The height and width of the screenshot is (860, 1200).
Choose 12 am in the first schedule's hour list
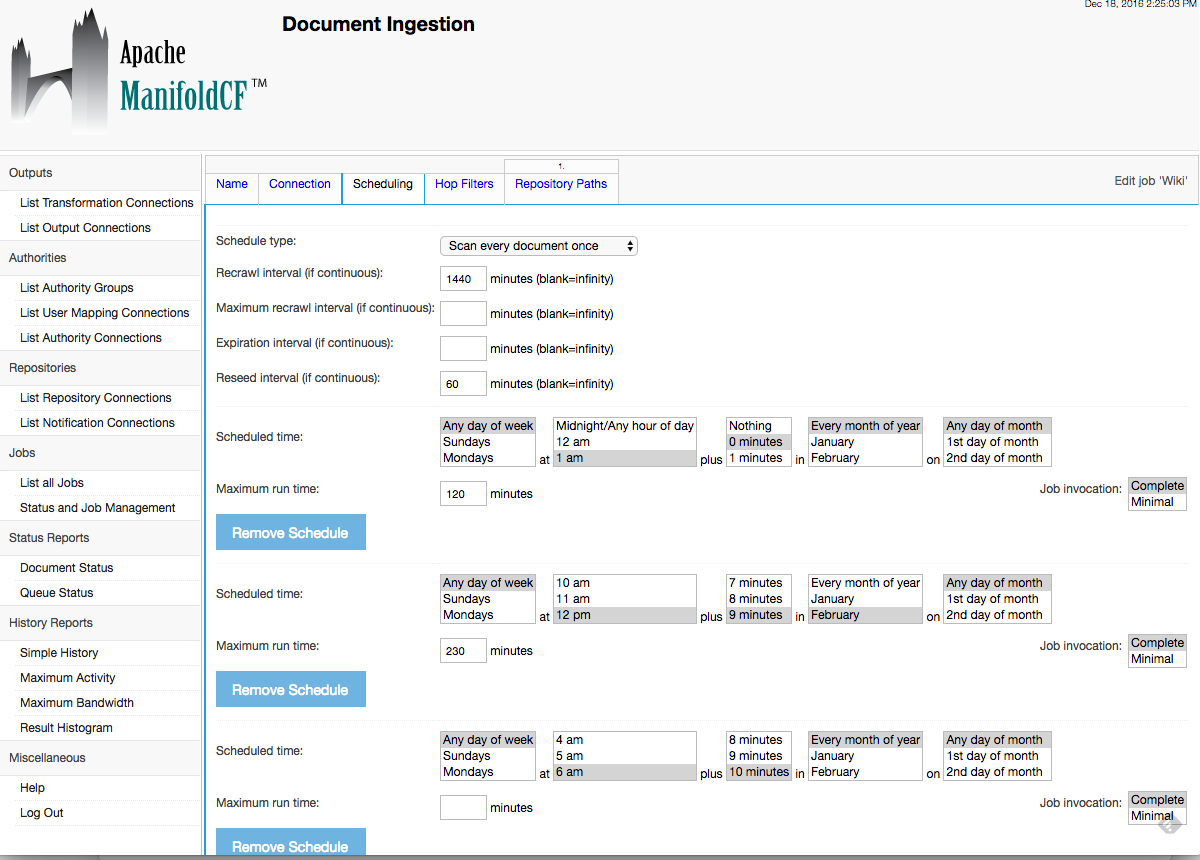pos(625,442)
